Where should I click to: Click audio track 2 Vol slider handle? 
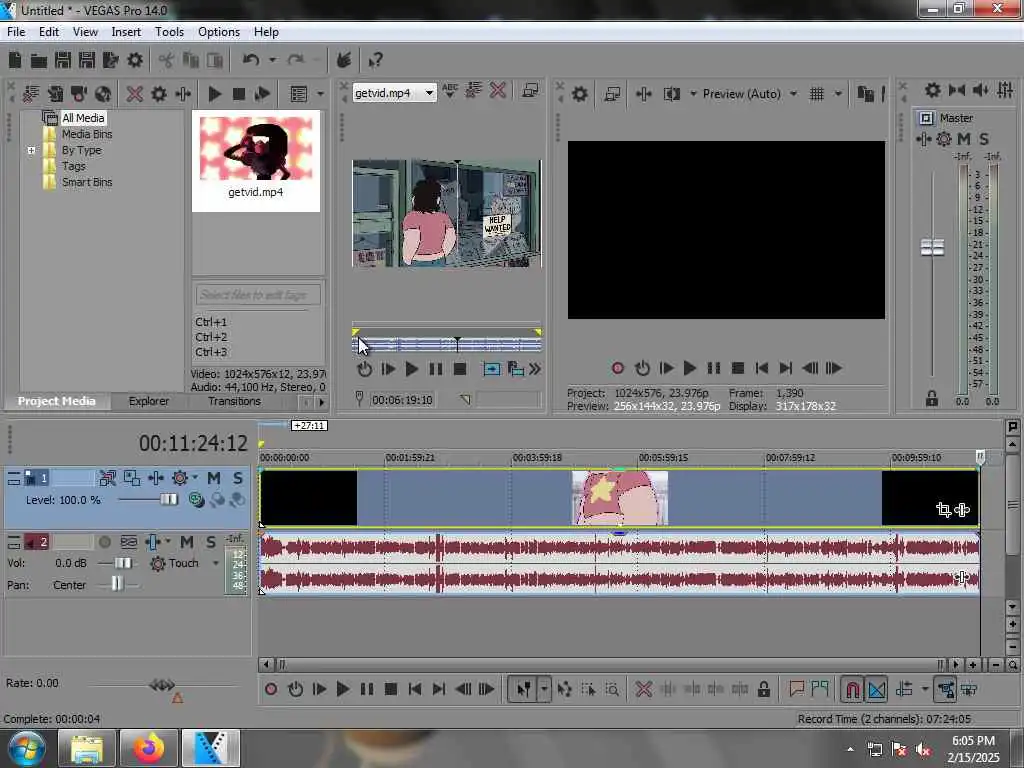pos(123,564)
